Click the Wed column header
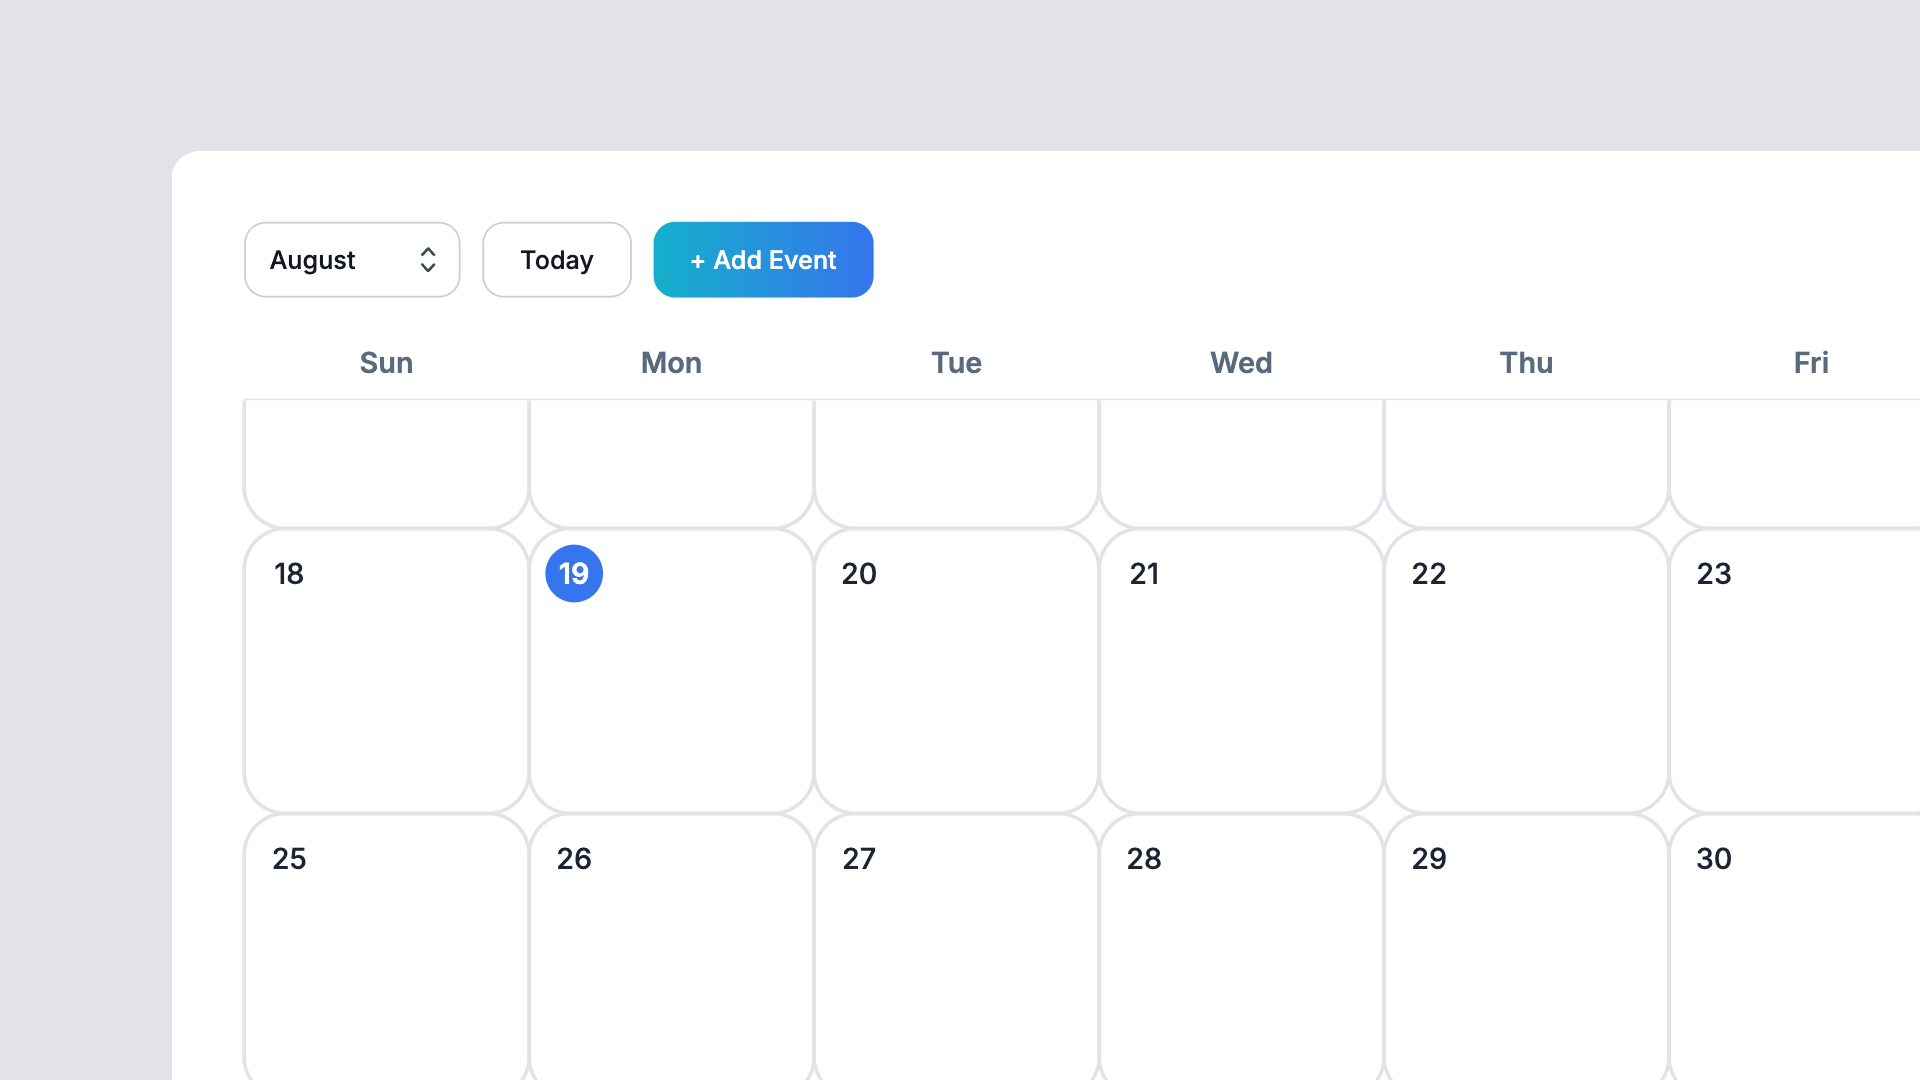1920x1080 pixels. [x=1241, y=363]
